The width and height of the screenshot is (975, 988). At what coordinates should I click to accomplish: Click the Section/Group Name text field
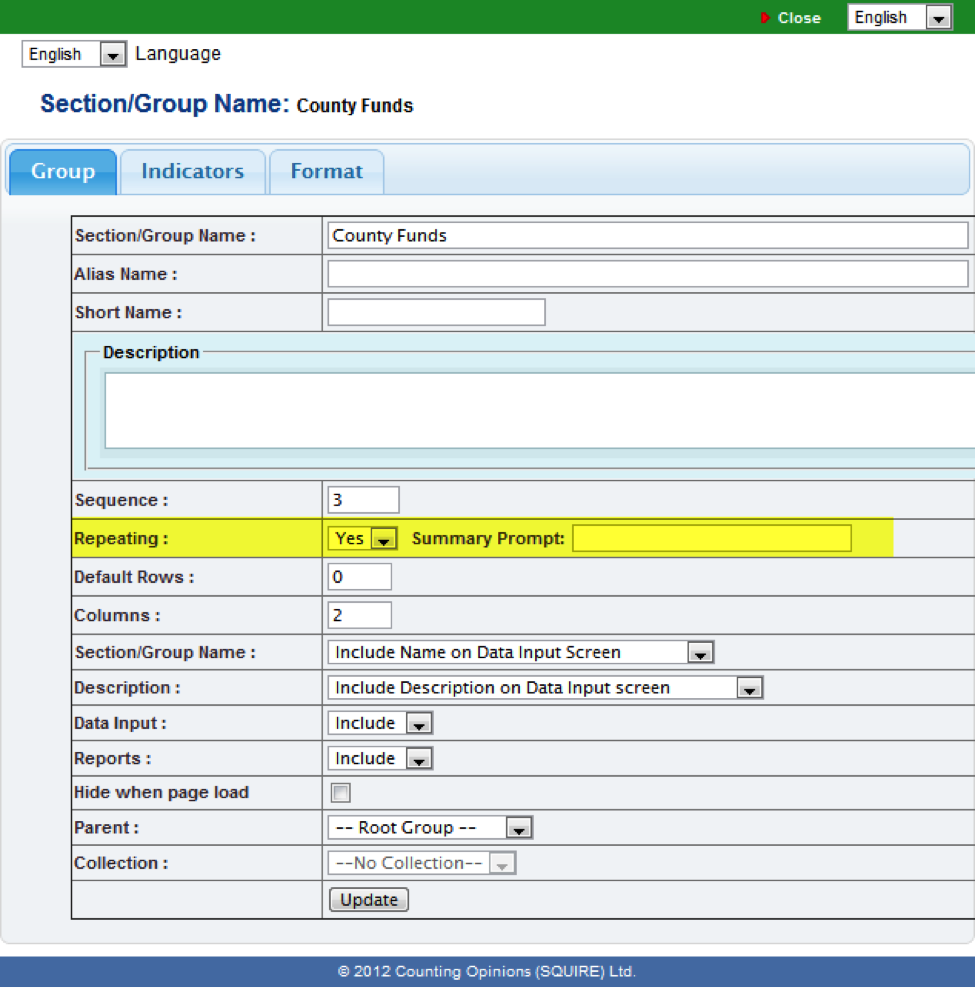(647, 236)
